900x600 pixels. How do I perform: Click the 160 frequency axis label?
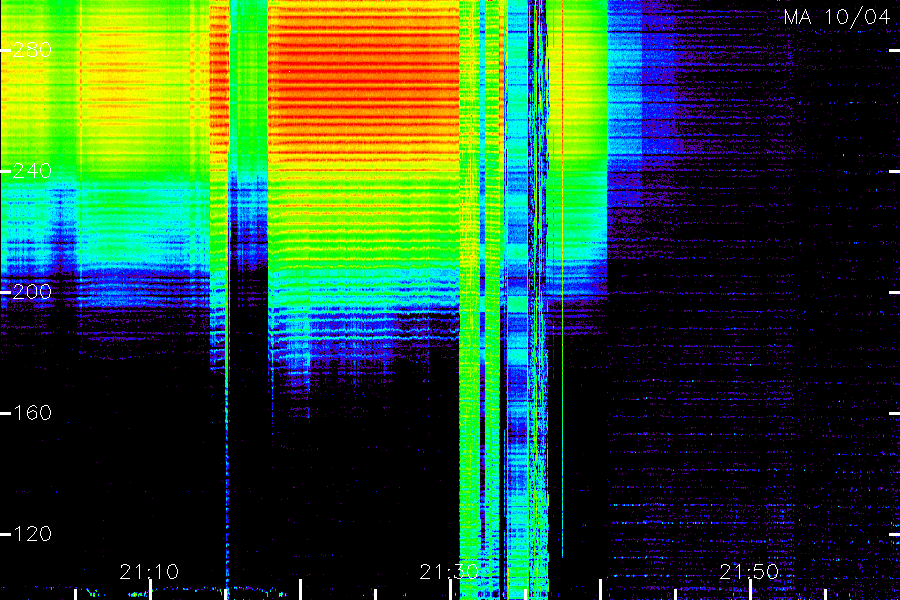click(x=32, y=413)
